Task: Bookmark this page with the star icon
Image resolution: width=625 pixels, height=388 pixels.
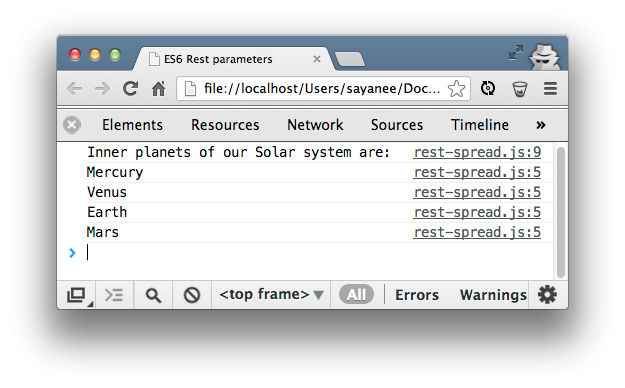Action: 456,89
